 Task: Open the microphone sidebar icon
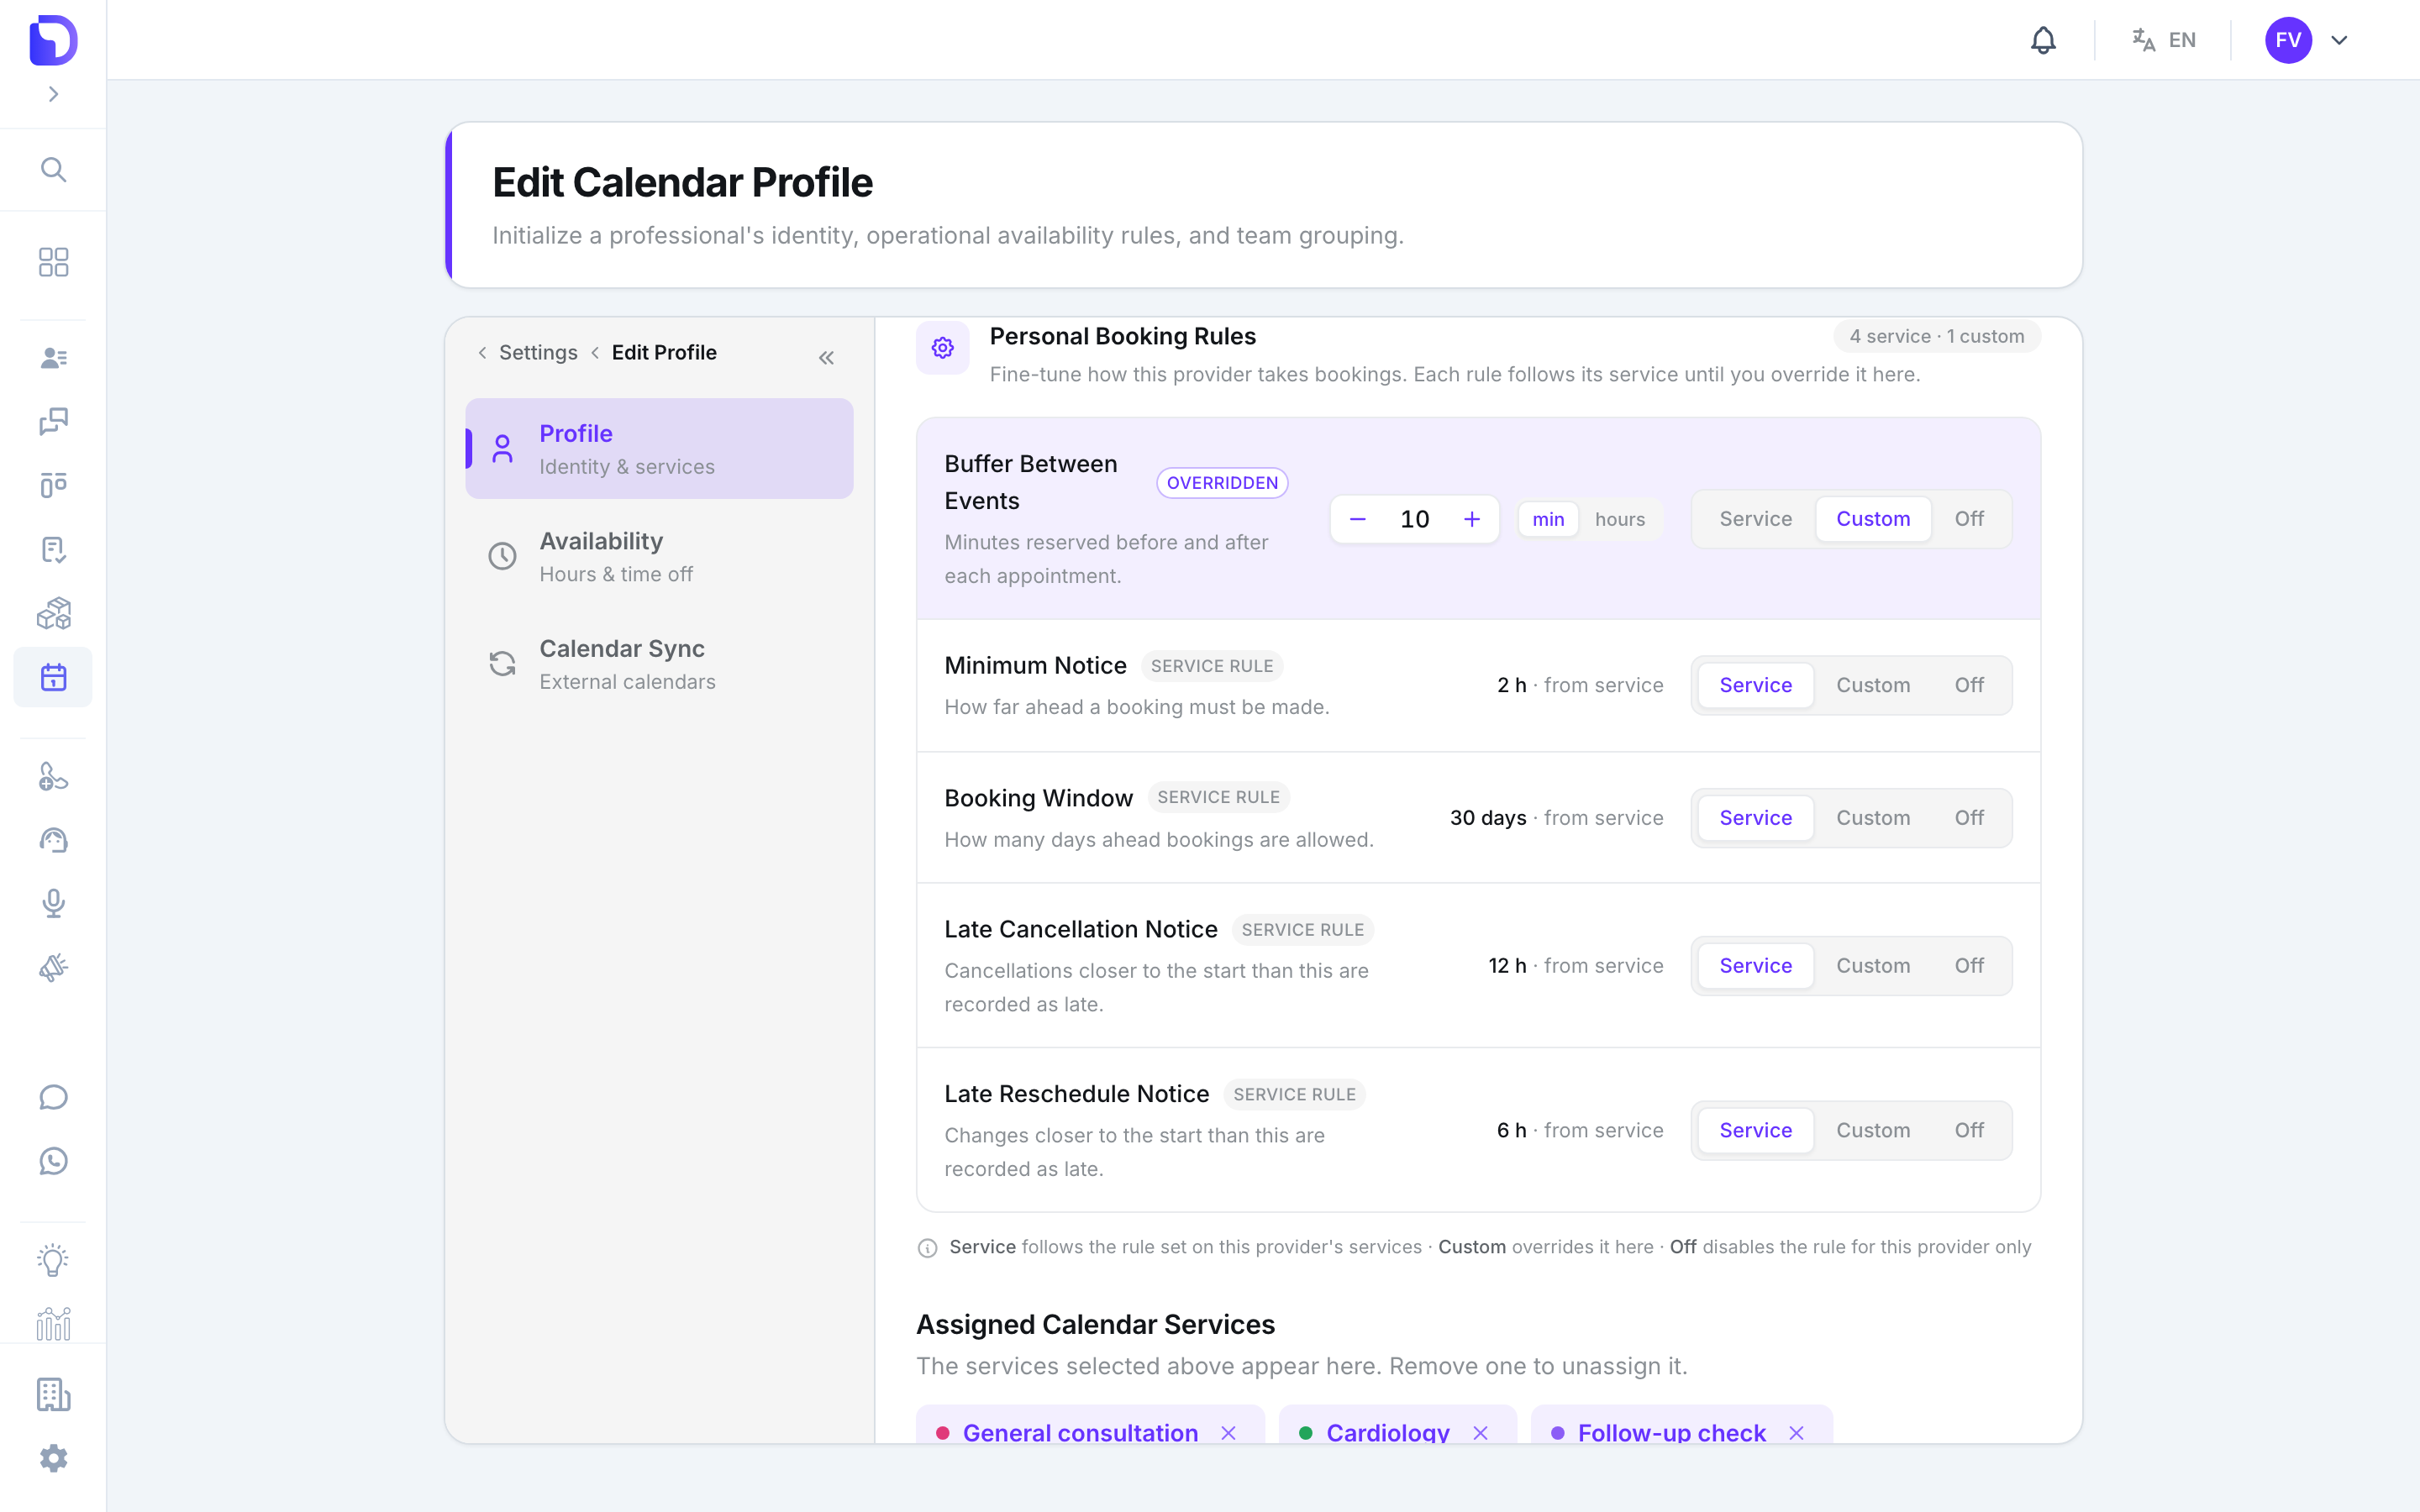53,905
